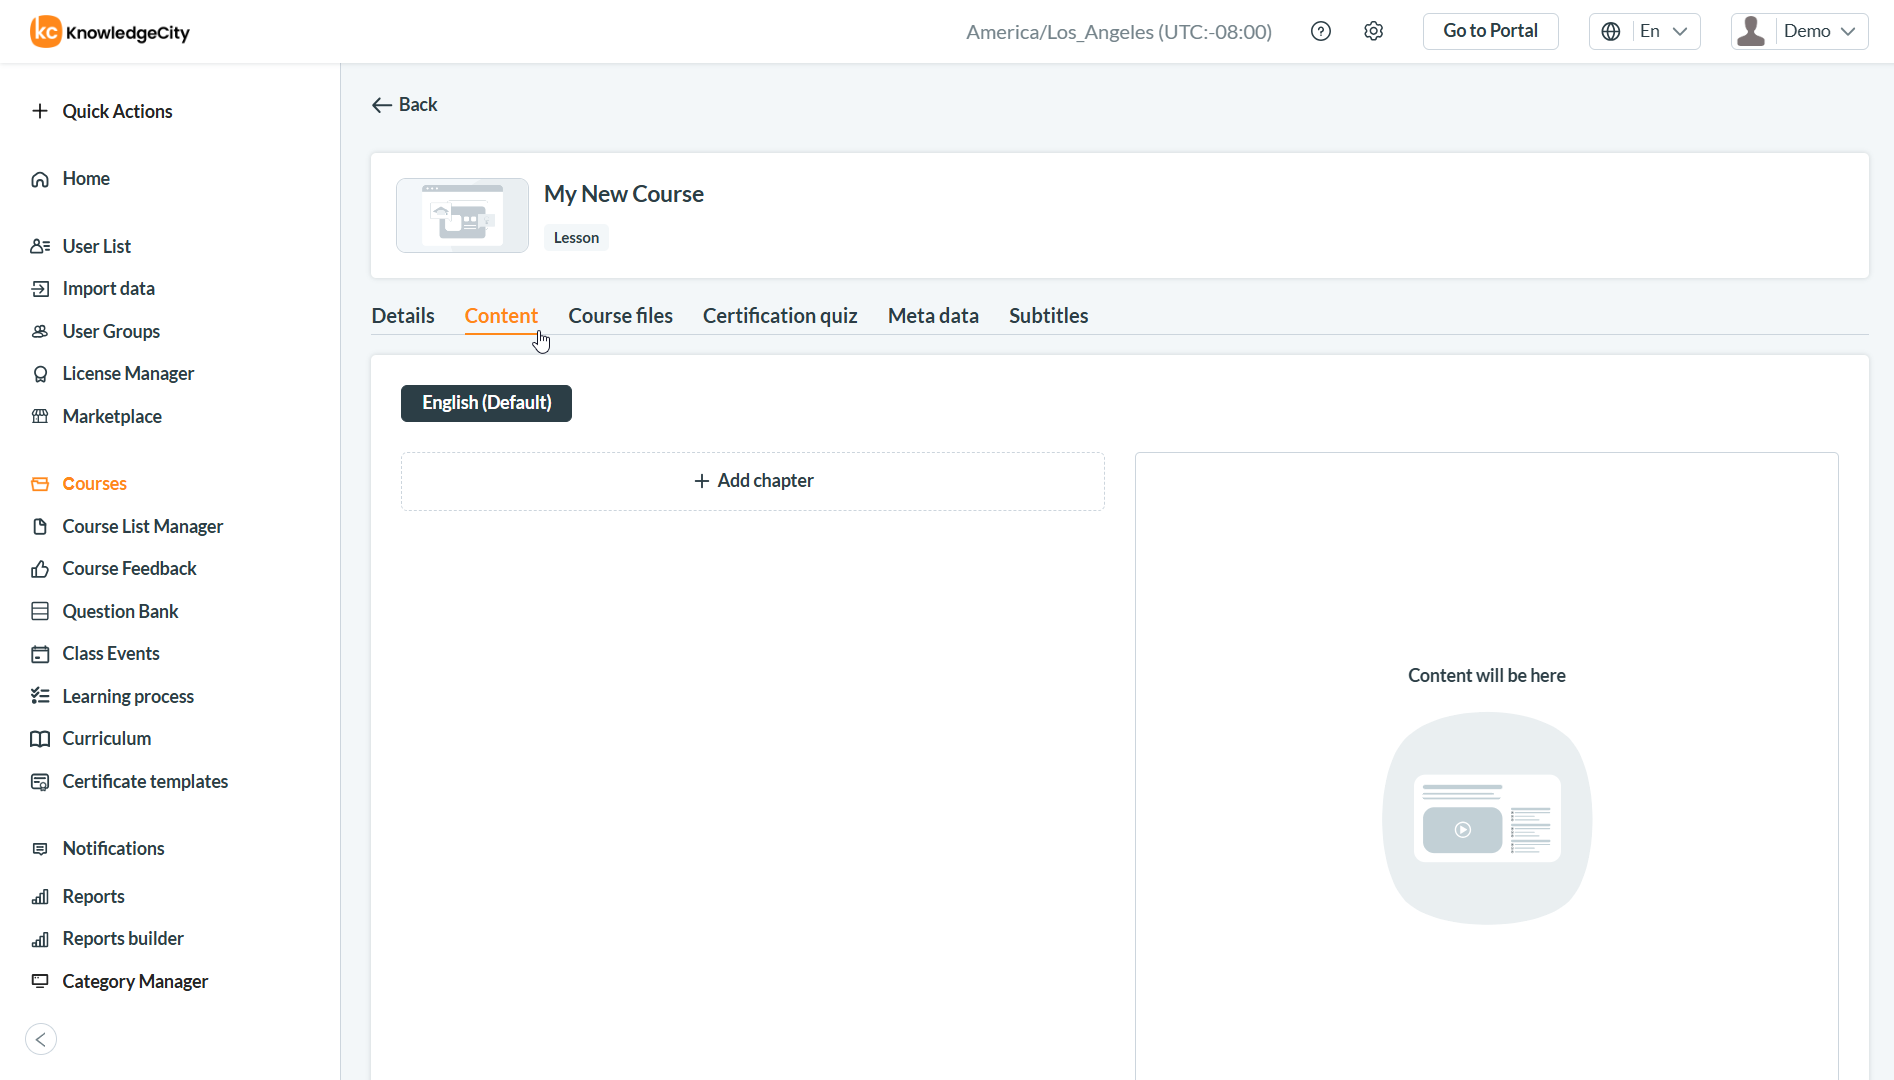Open Certificate templates in the sidebar
The image size is (1894, 1080).
pyautogui.click(x=144, y=781)
